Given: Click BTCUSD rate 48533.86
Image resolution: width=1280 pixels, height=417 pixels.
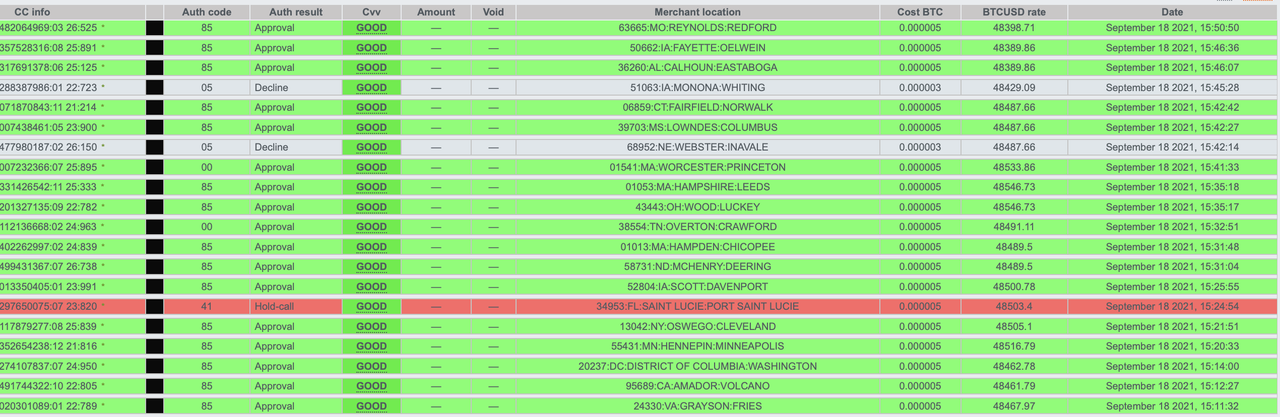Looking at the screenshot, I should tap(1013, 167).
